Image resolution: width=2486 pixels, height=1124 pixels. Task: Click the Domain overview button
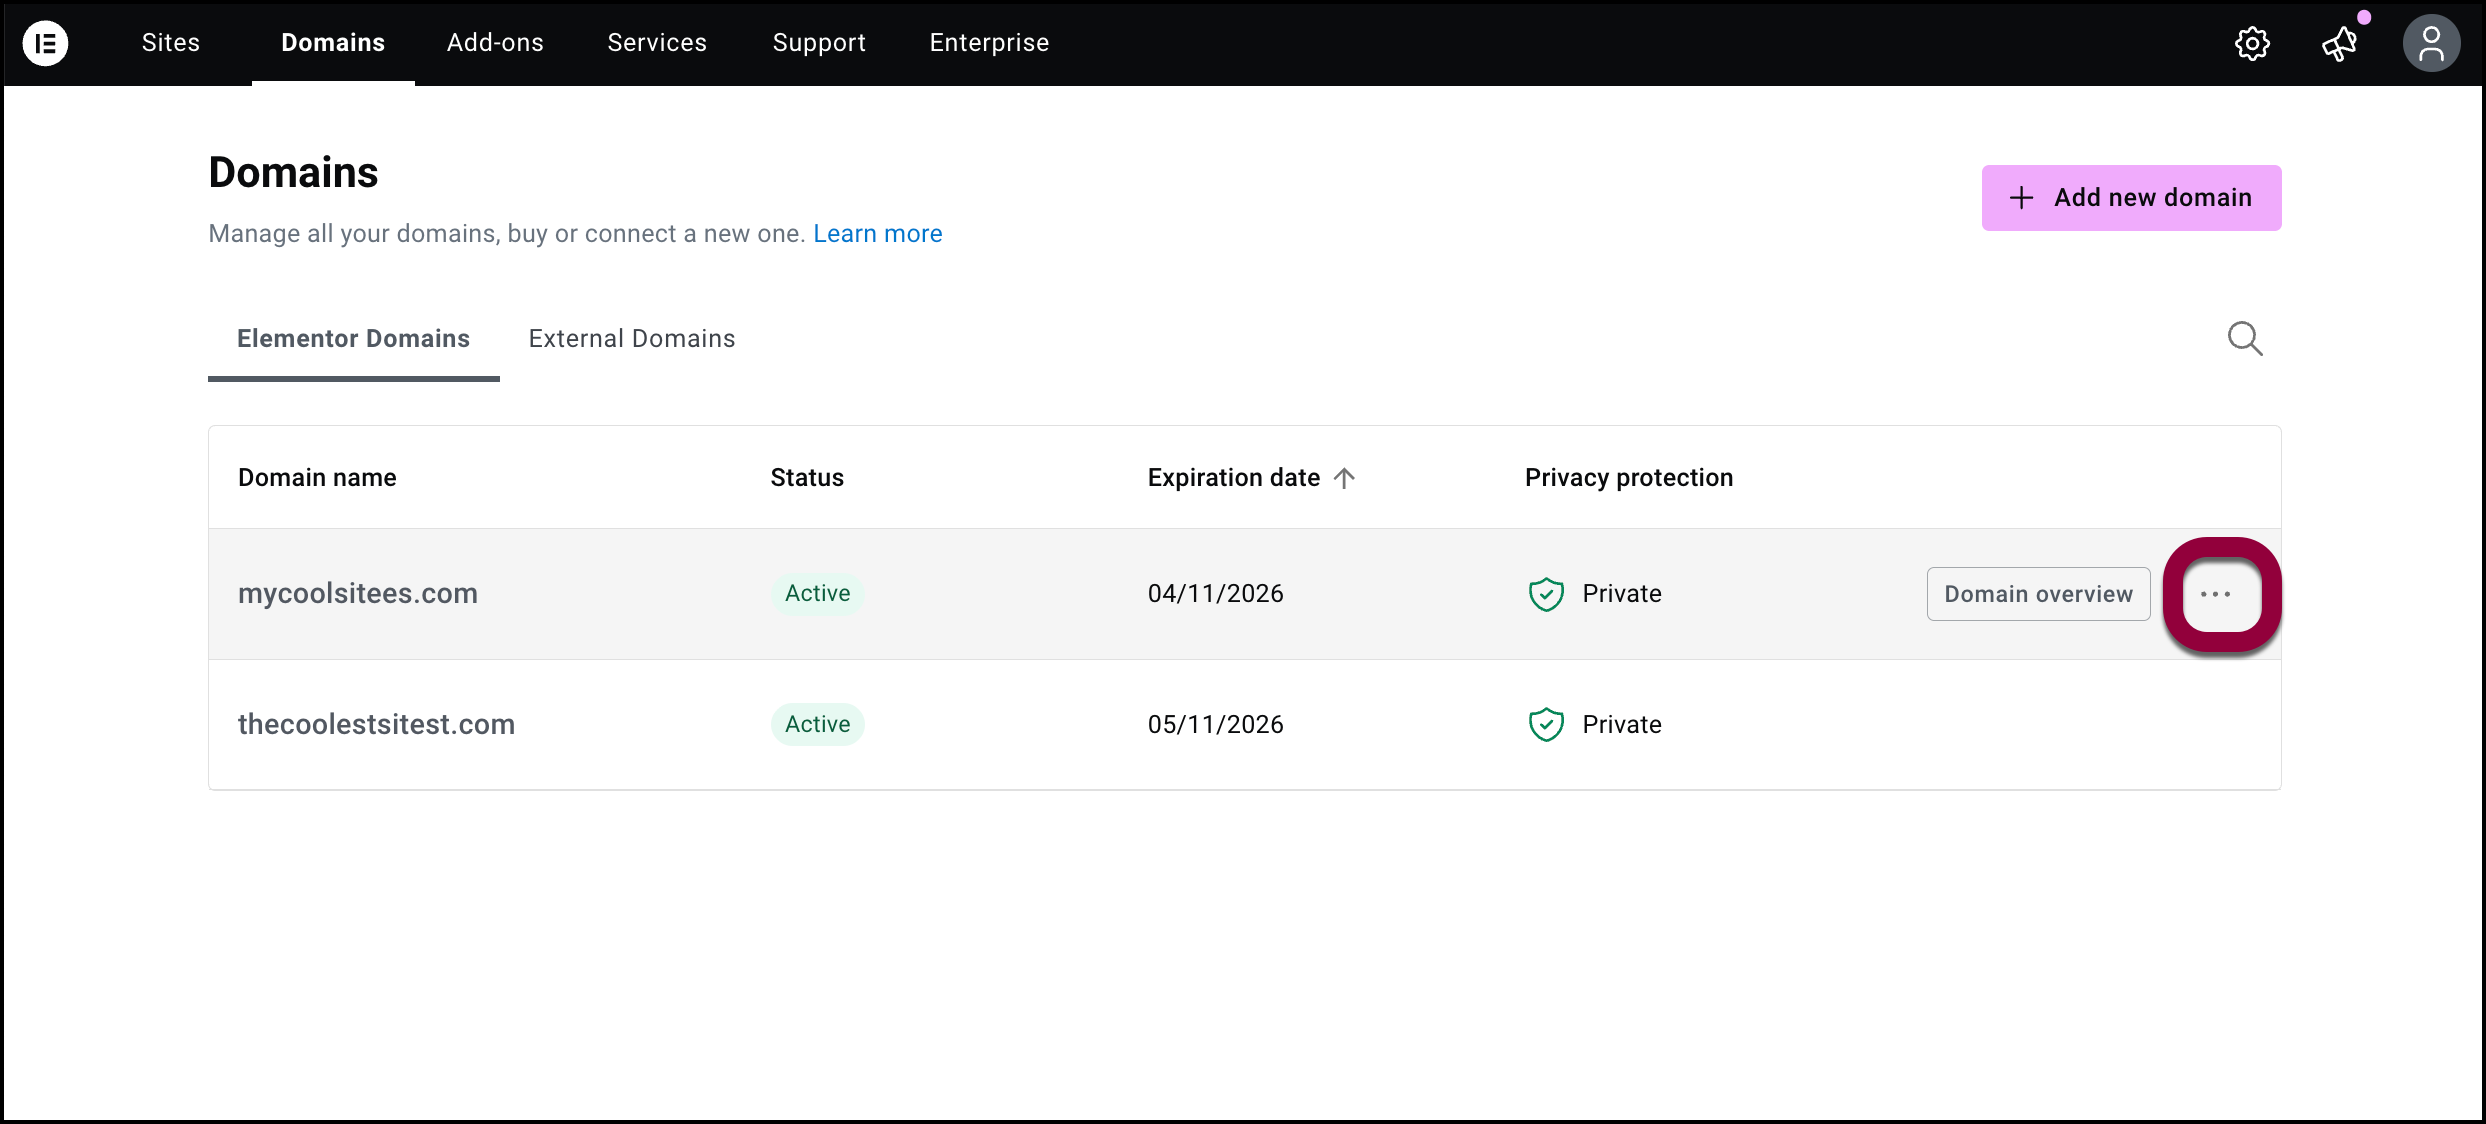(2038, 594)
